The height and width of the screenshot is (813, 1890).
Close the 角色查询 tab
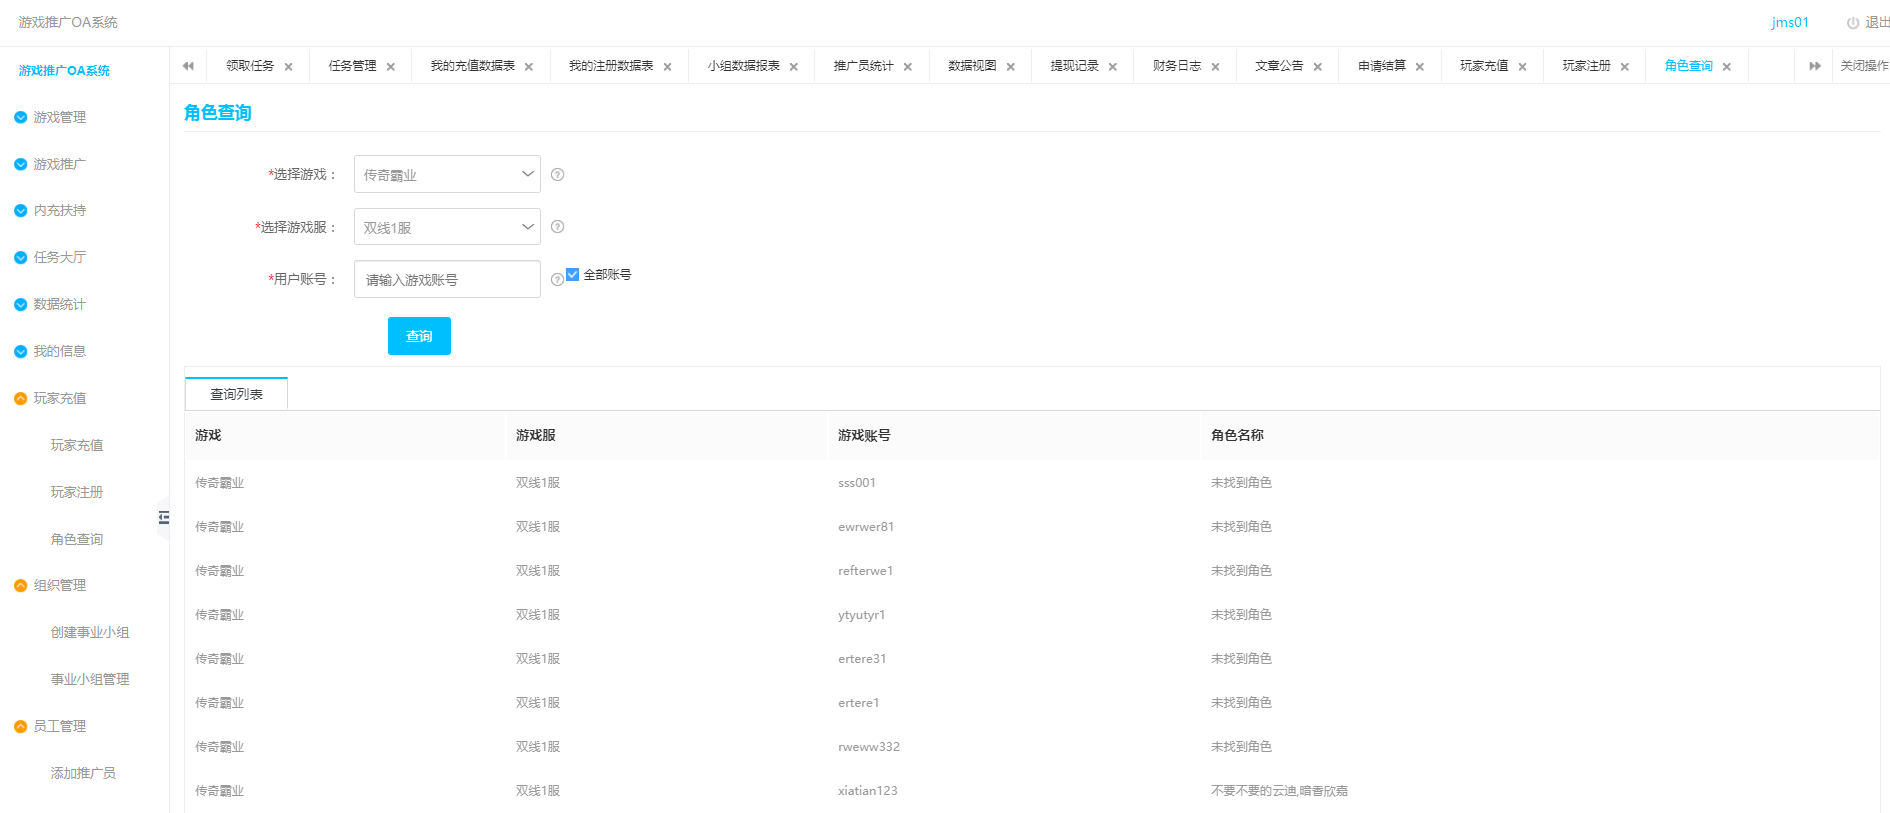click(1727, 67)
